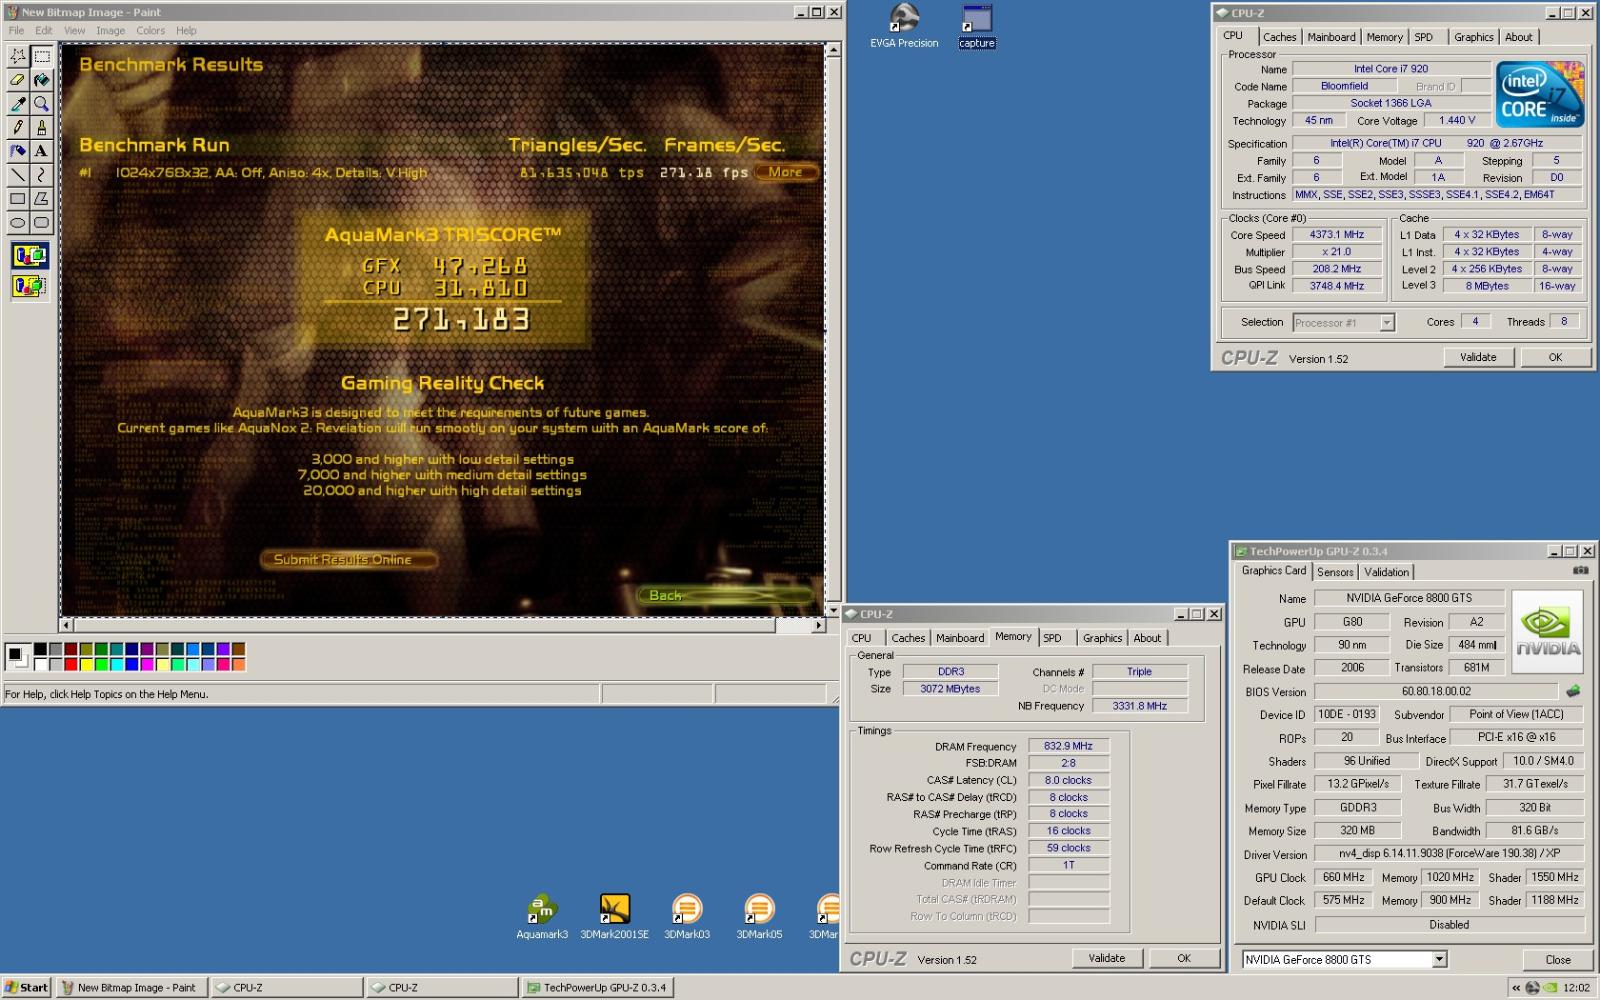1600x1000 pixels.
Task: Select the Magnifier tool in Paint
Action: [41, 104]
